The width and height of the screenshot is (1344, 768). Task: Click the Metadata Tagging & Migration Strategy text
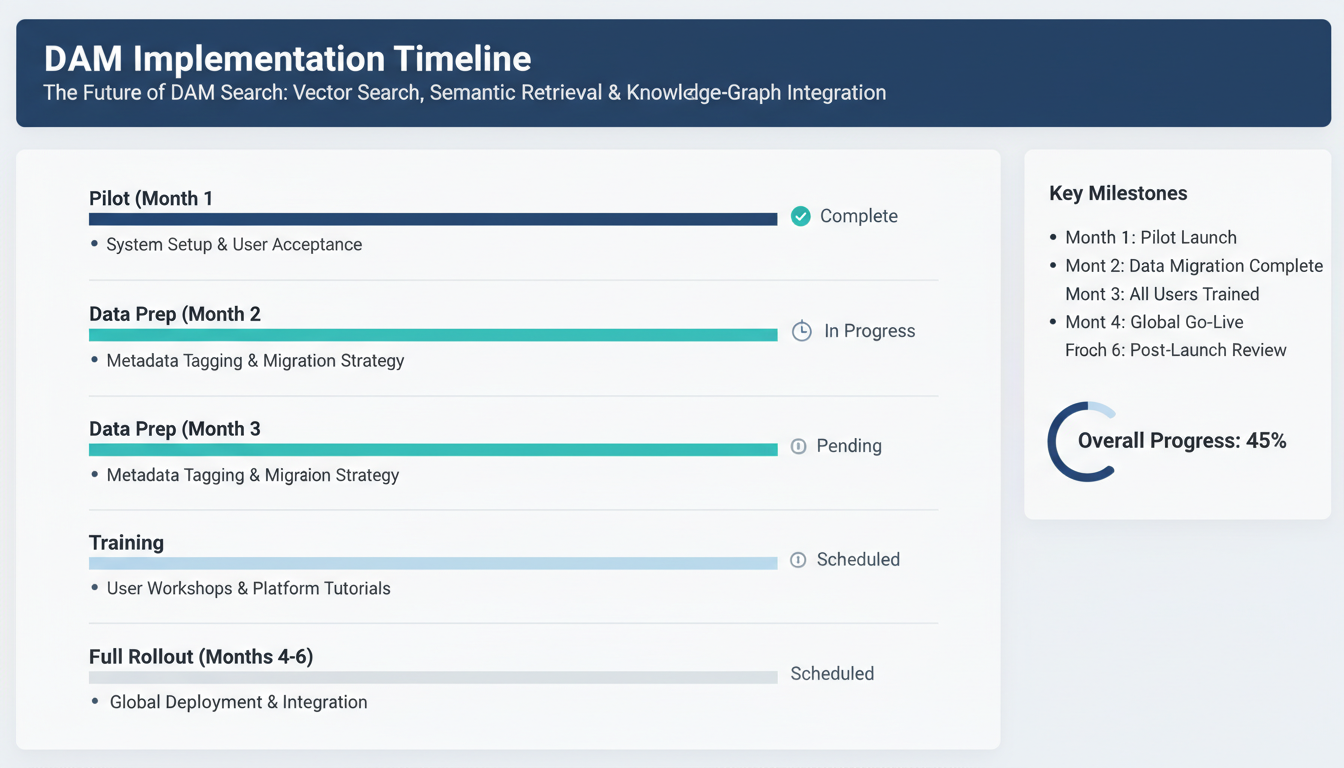[x=255, y=359]
